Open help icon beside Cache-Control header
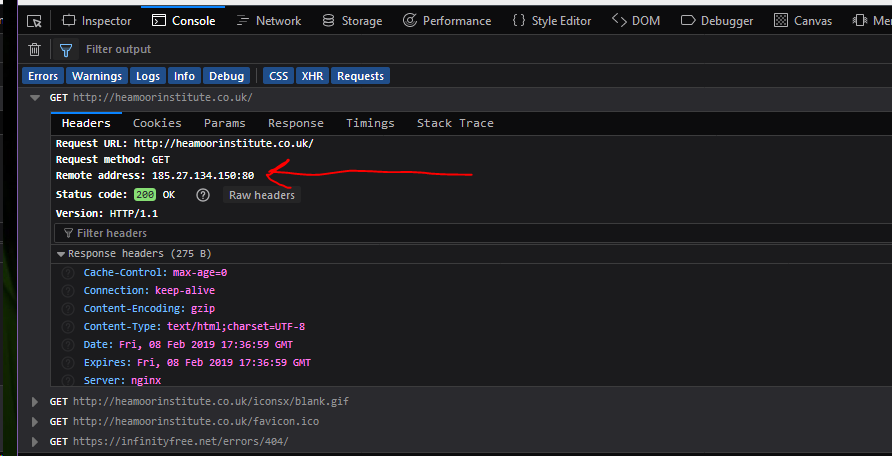Viewport: 892px width, 456px height. click(x=68, y=273)
